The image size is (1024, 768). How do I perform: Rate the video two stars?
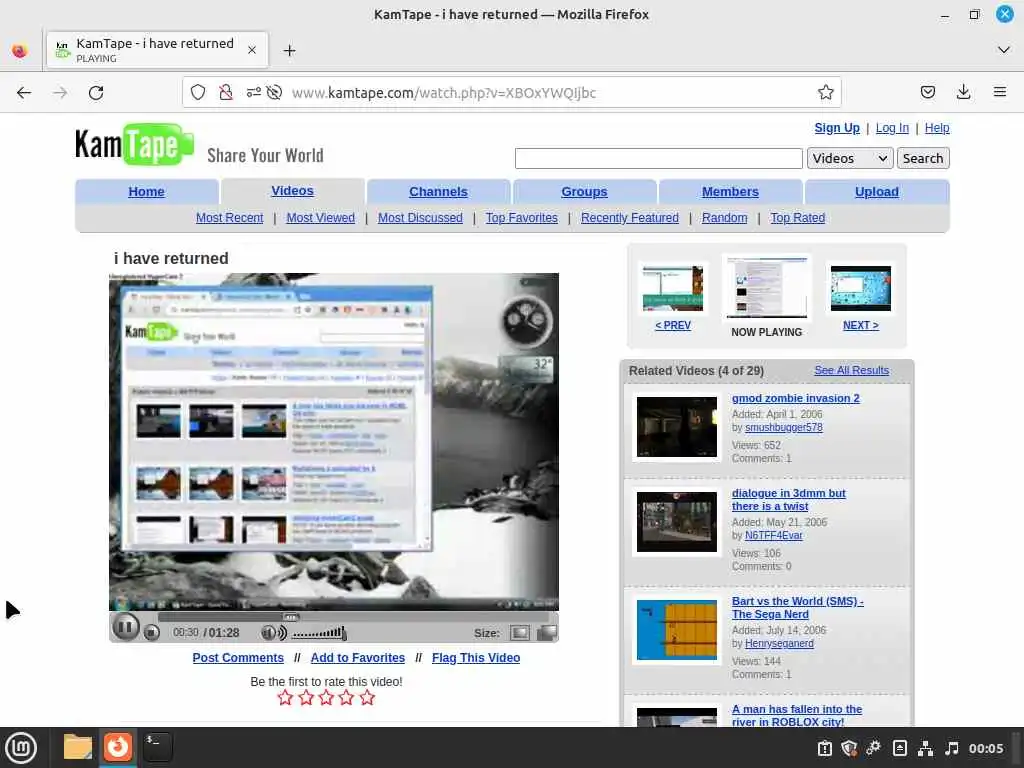pos(306,697)
